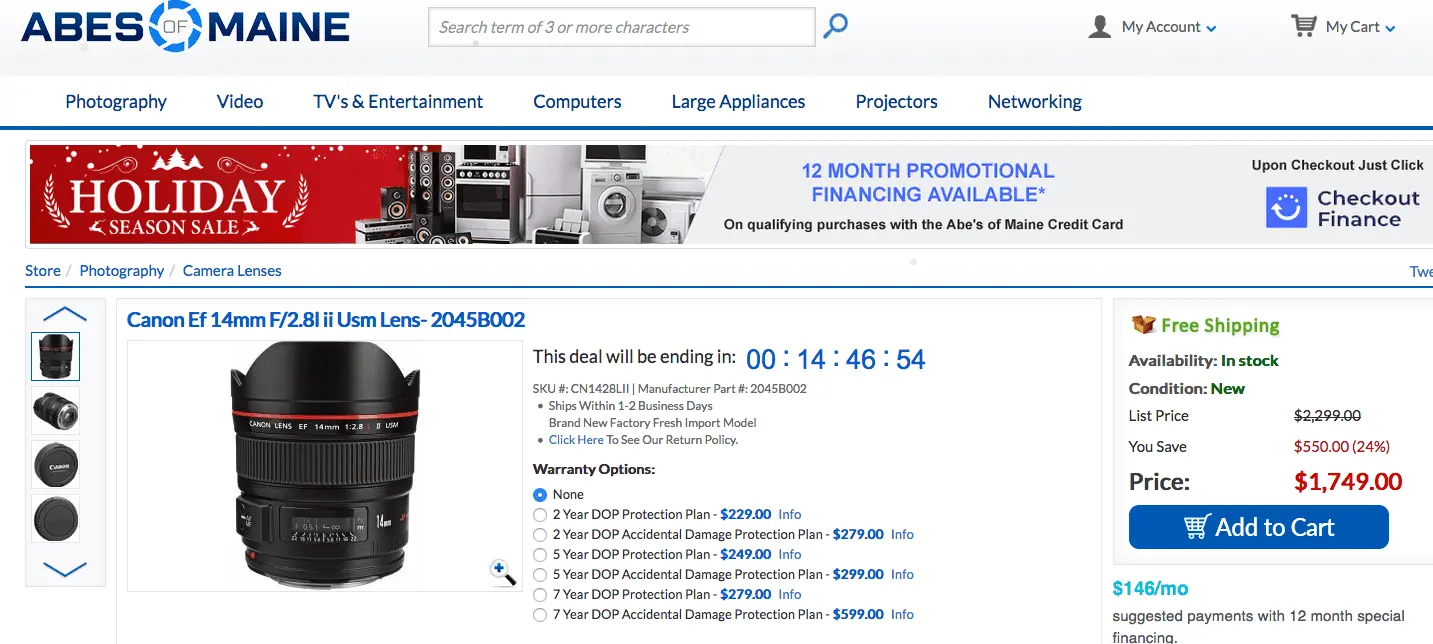Click SKU #: CN1428LII text
The width and height of the screenshot is (1433, 644).
582,388
